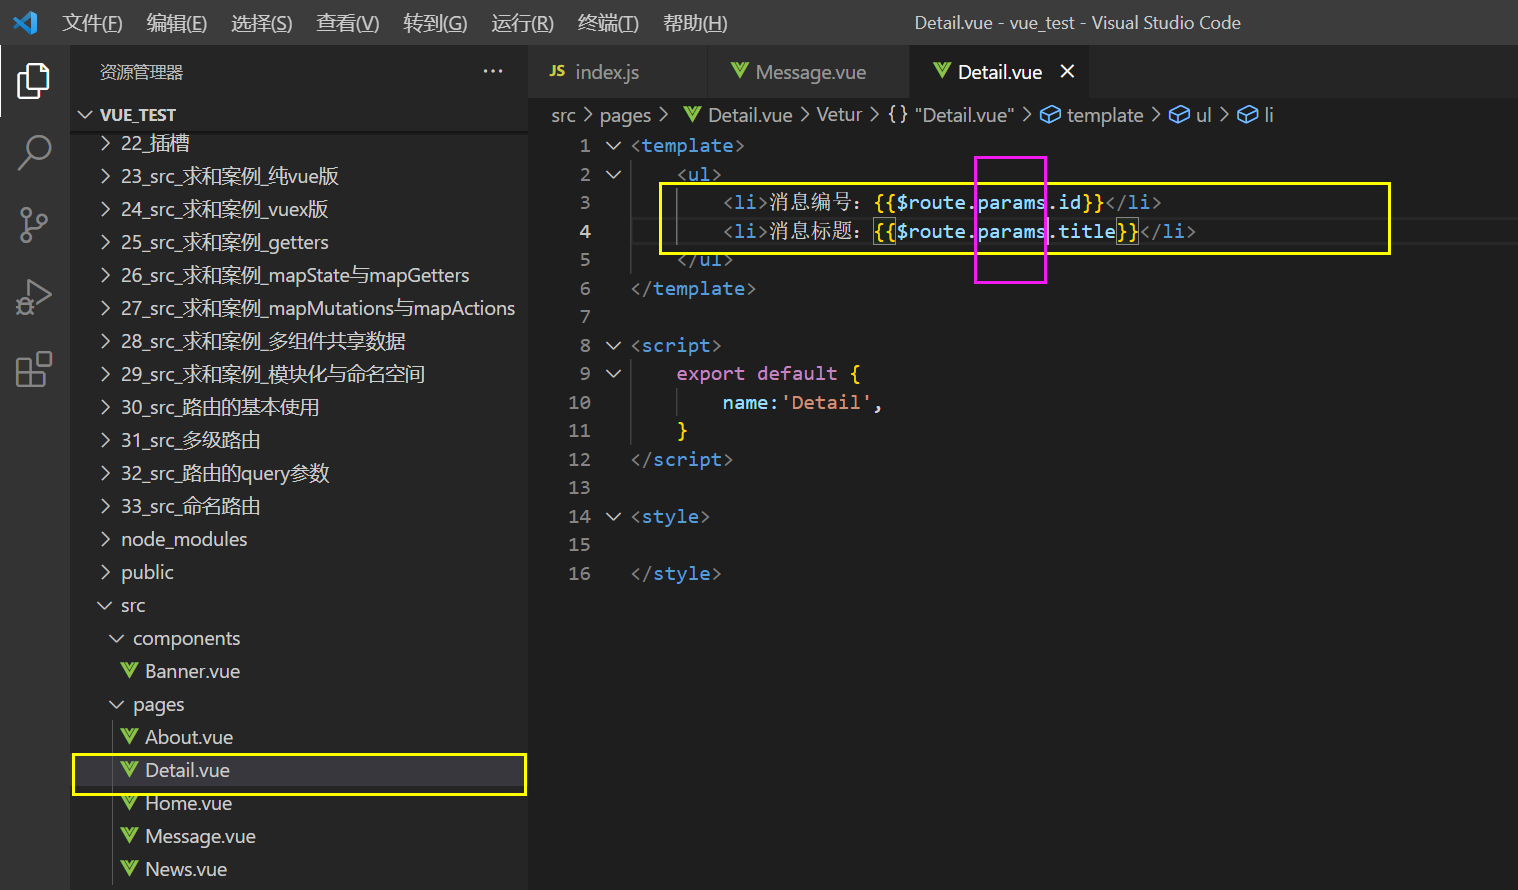The image size is (1518, 890).
Task: Click the Vue icon beside News.vue
Action: (x=129, y=868)
